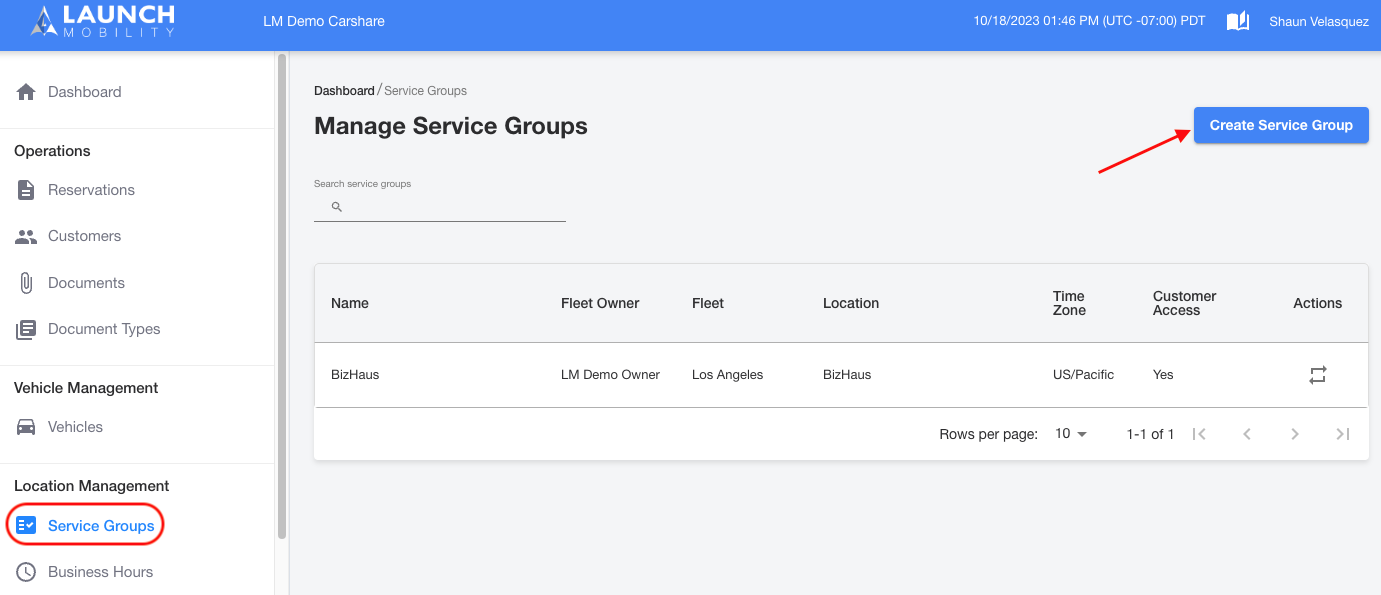Click the transfer arrows icon for BizHaus
Image resolution: width=1381 pixels, height=595 pixels.
click(x=1318, y=375)
